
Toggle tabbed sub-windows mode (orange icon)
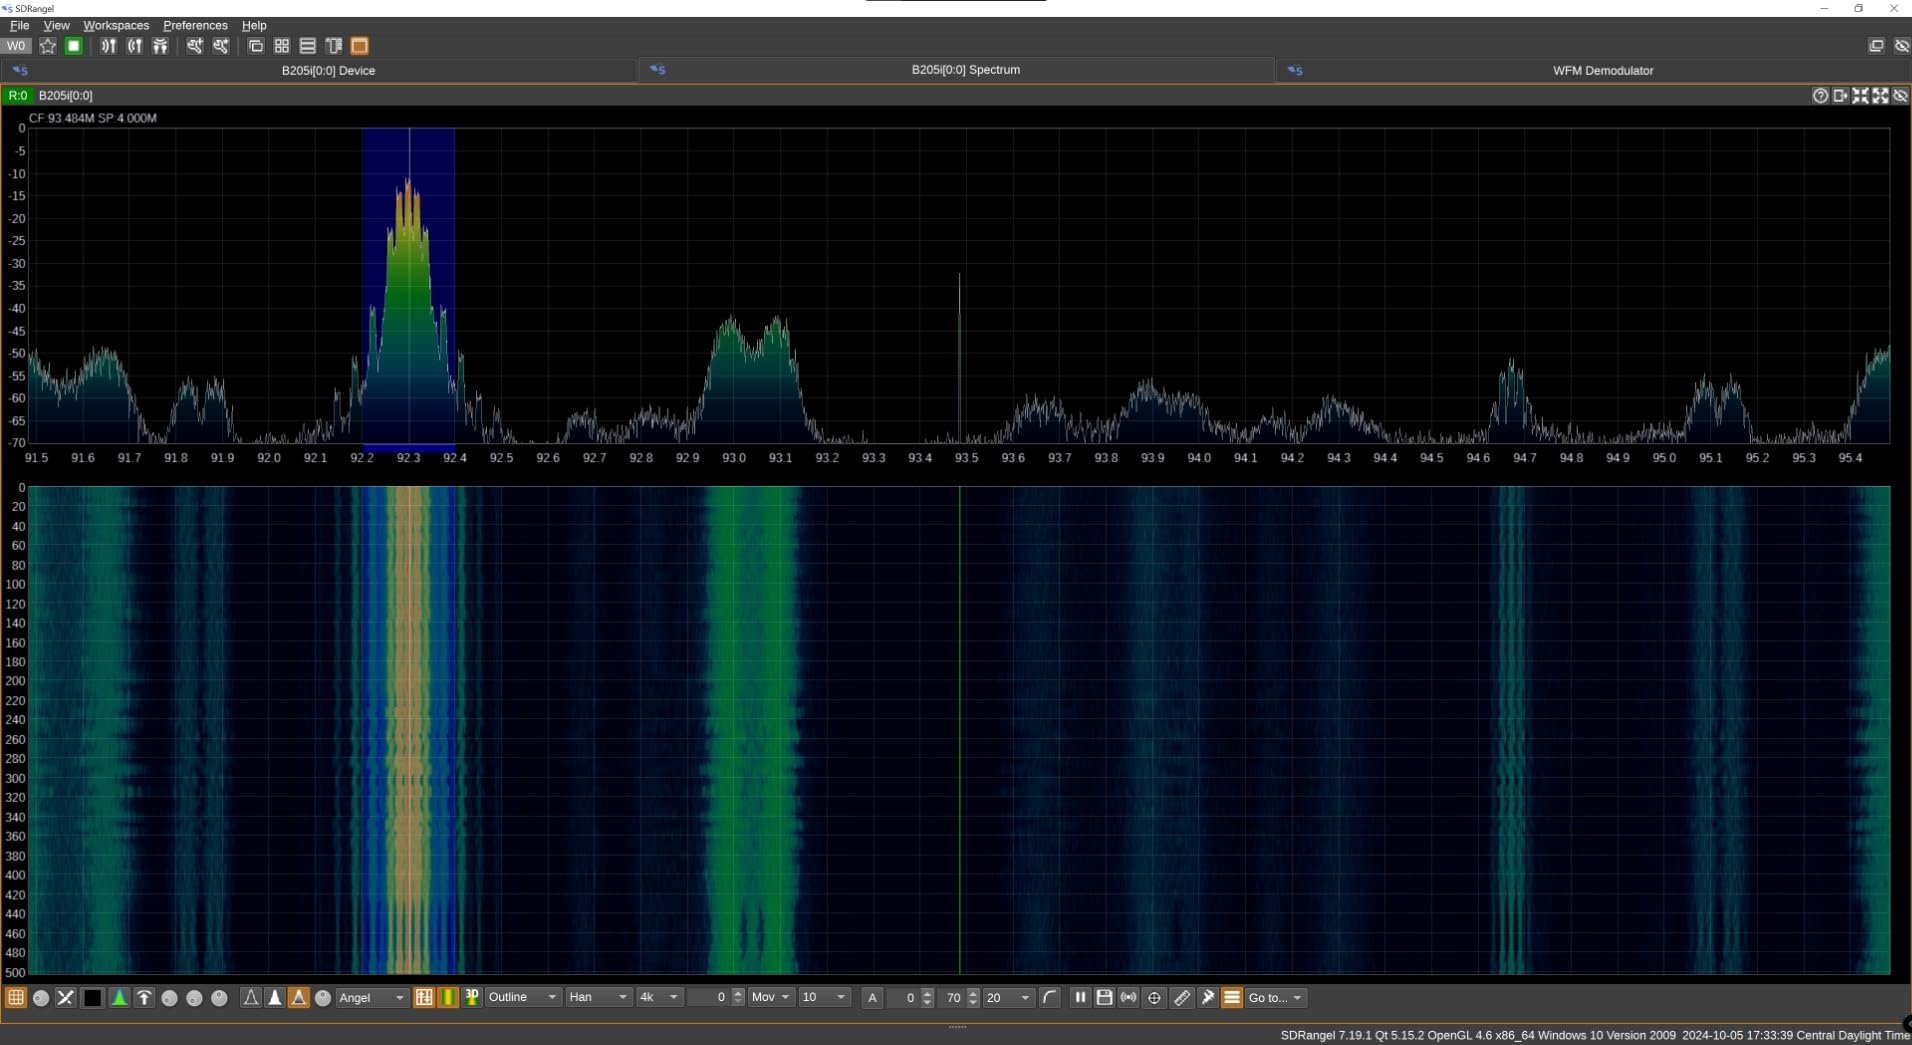[x=360, y=46]
